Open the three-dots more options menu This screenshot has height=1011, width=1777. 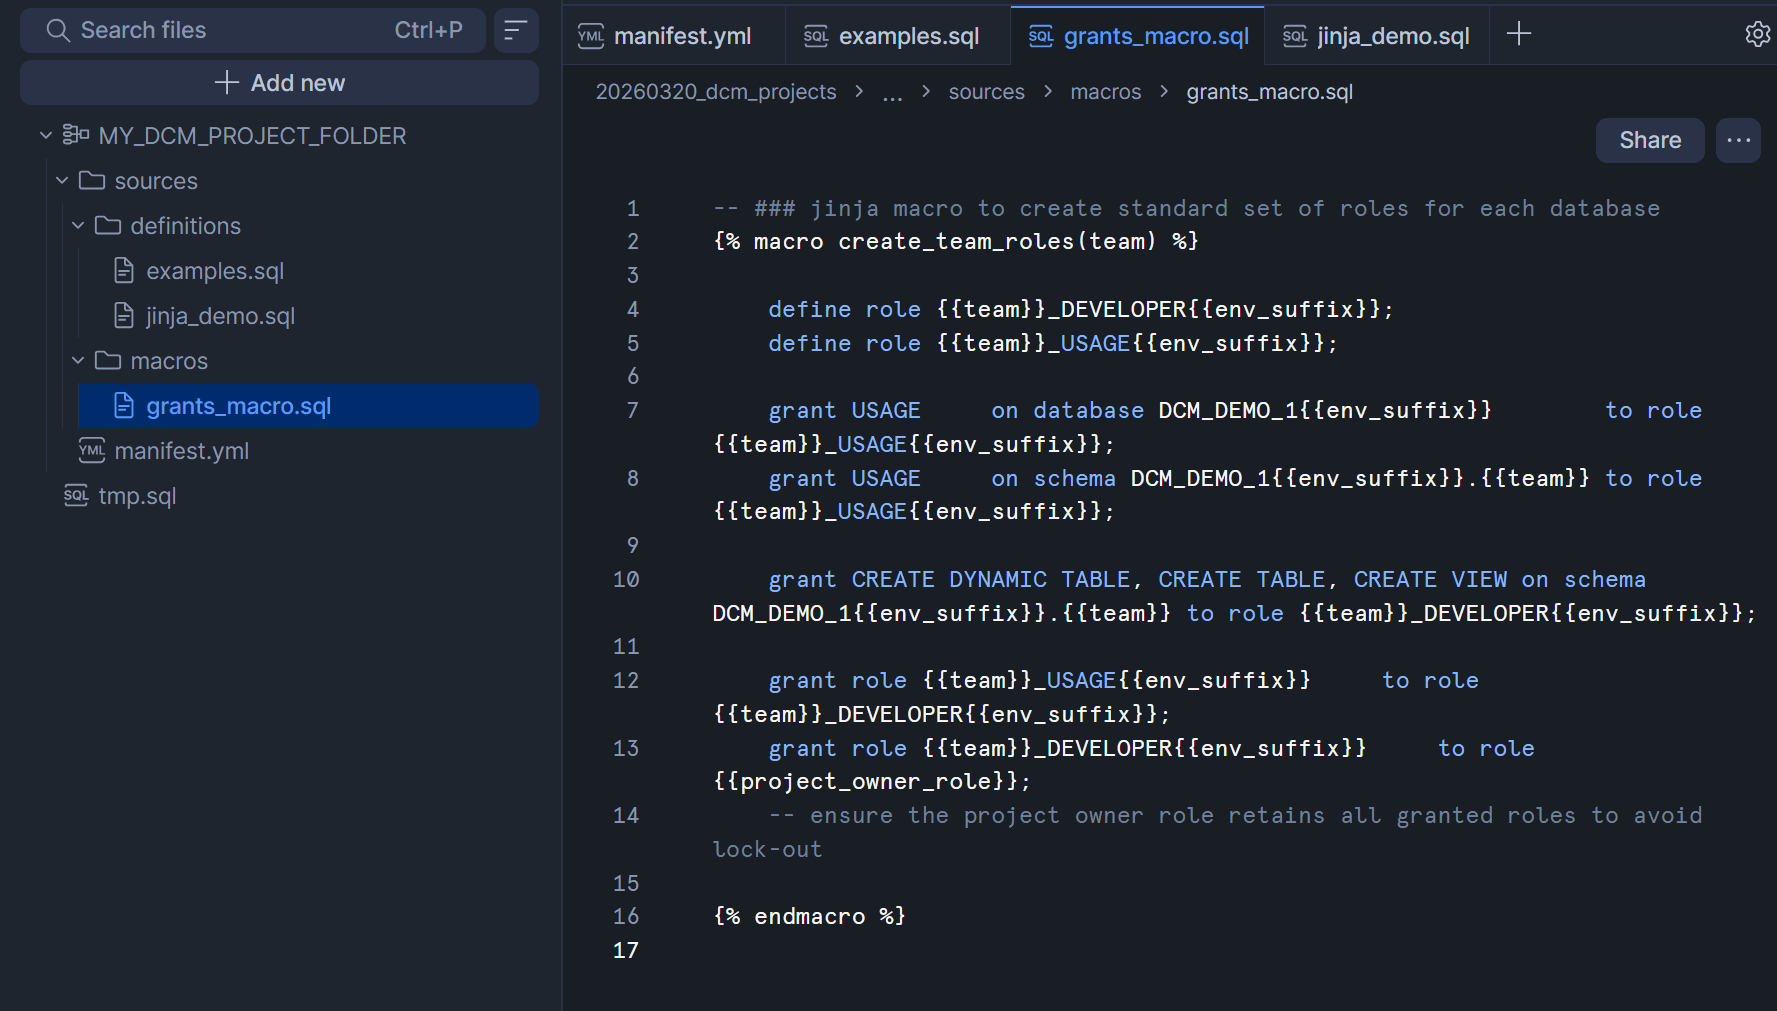1738,140
